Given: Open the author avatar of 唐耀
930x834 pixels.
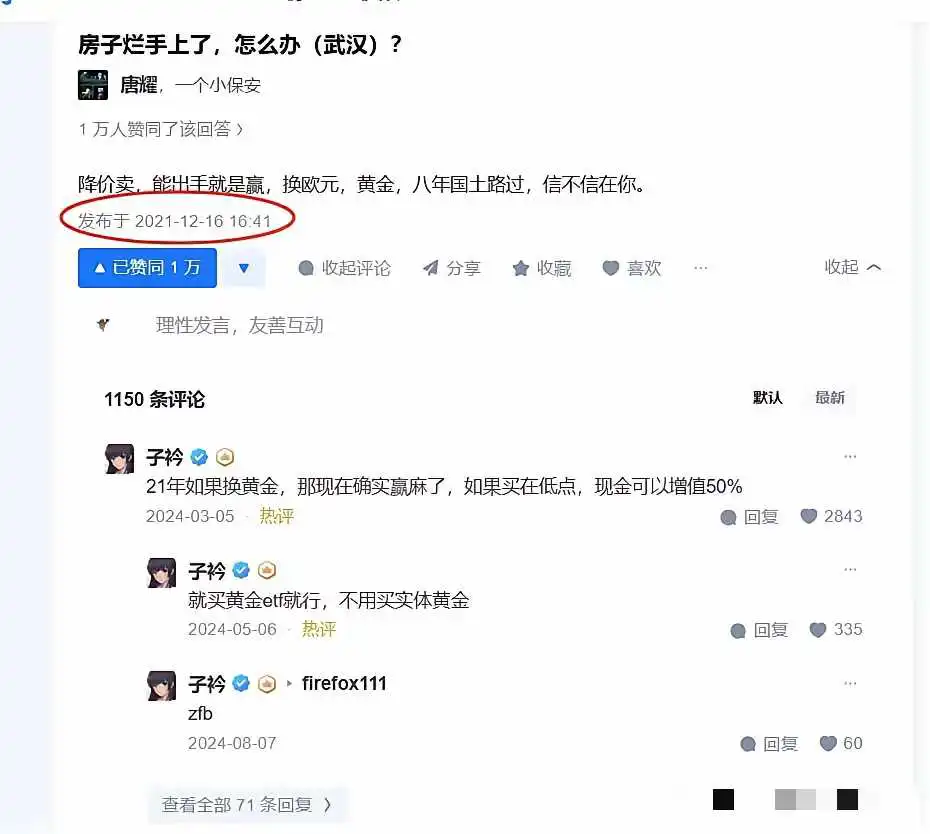Looking at the screenshot, I should point(93,85).
